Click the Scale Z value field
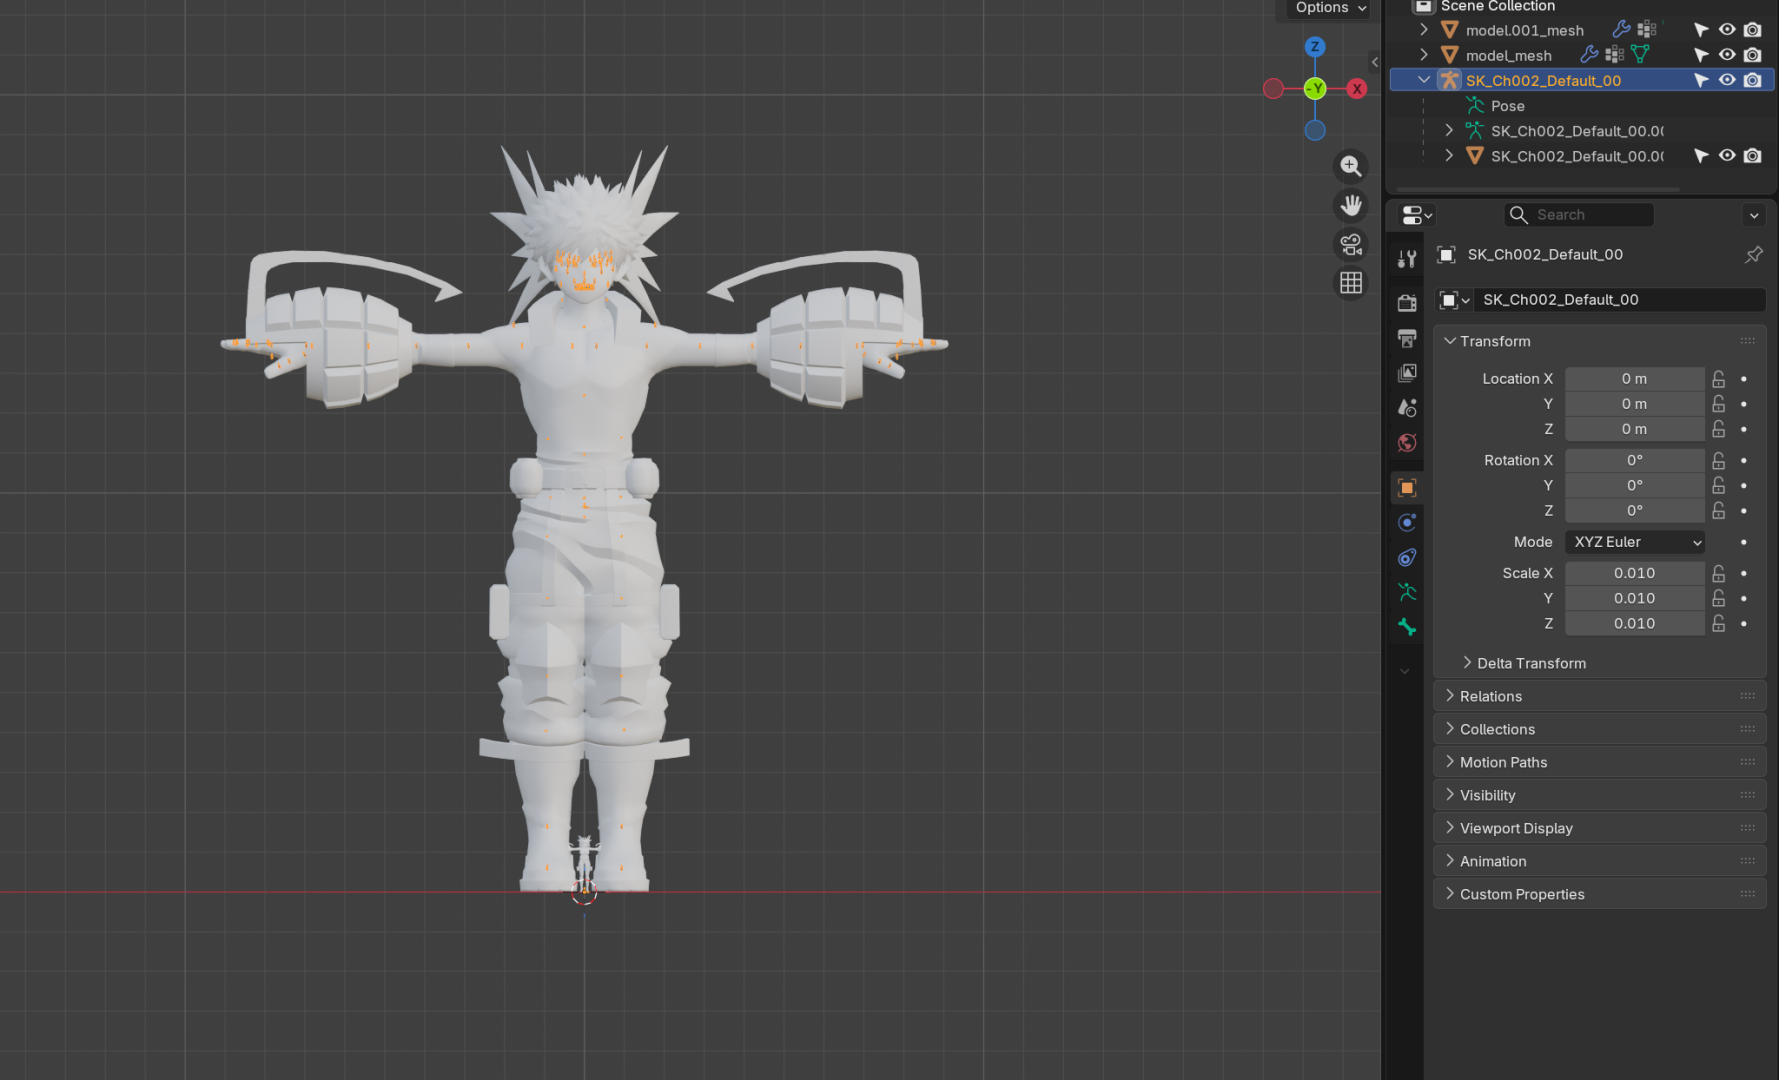The width and height of the screenshot is (1779, 1080). (1635, 623)
